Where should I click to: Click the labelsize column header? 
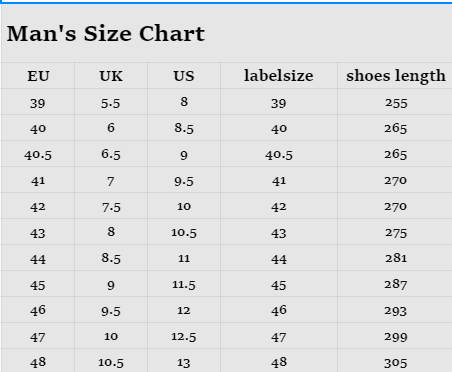coord(279,76)
